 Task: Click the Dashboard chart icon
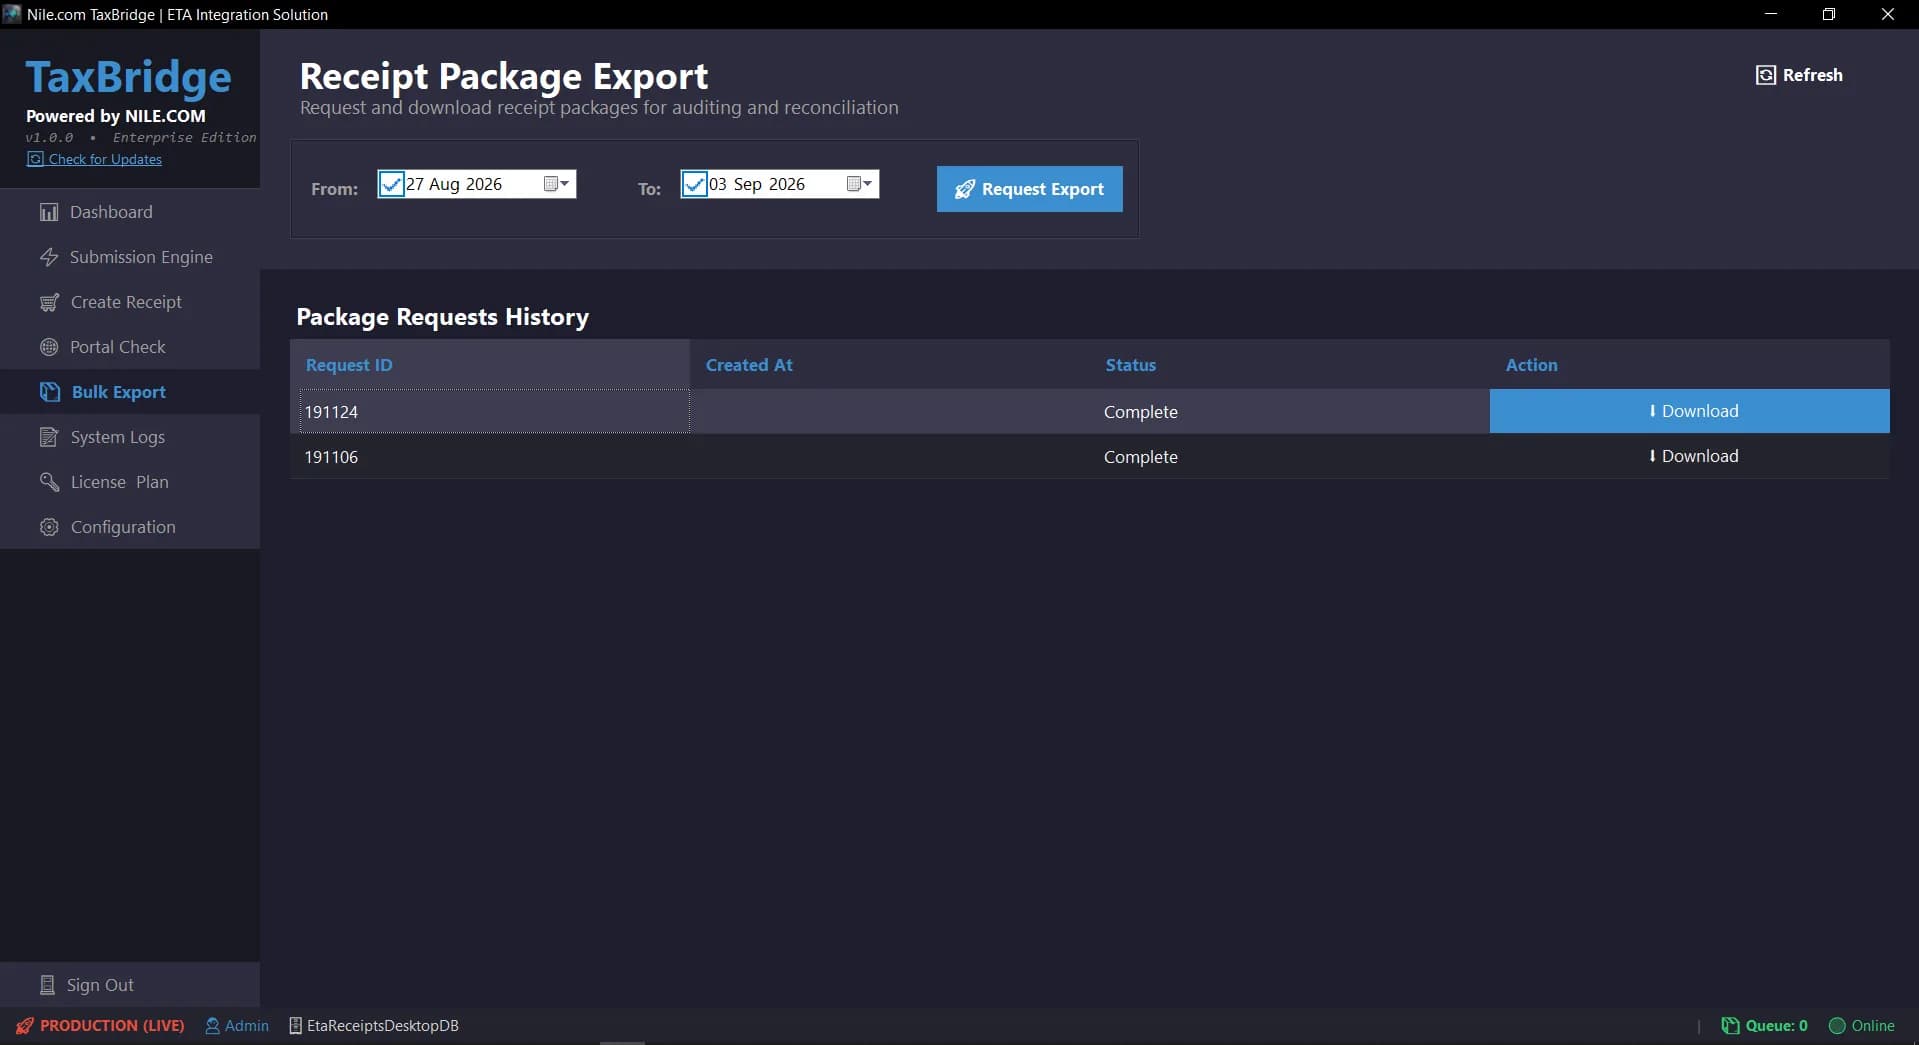click(x=49, y=212)
